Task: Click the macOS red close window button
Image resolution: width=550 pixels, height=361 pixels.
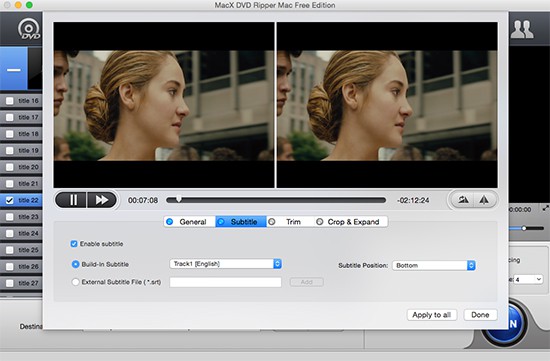Action: pyautogui.click(x=6, y=5)
